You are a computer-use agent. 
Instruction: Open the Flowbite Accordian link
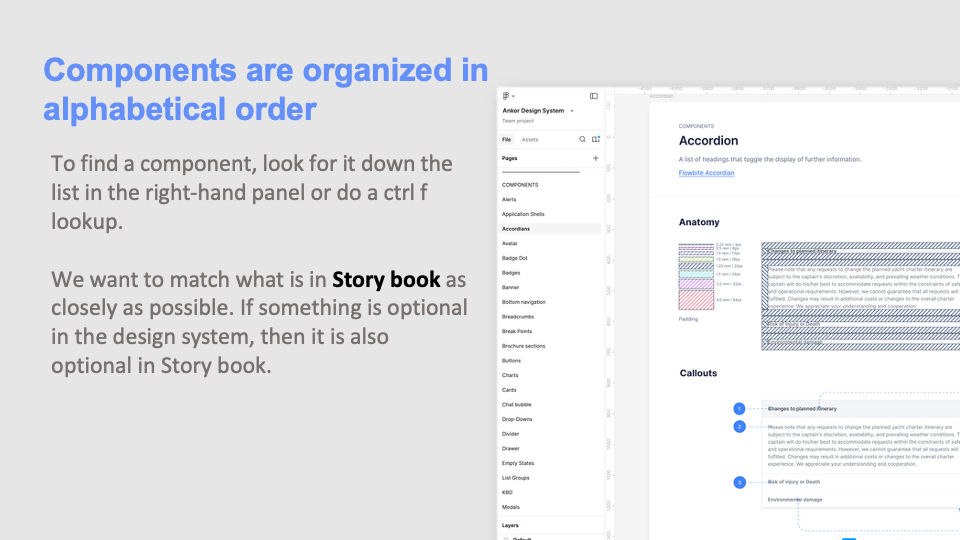click(x=706, y=173)
